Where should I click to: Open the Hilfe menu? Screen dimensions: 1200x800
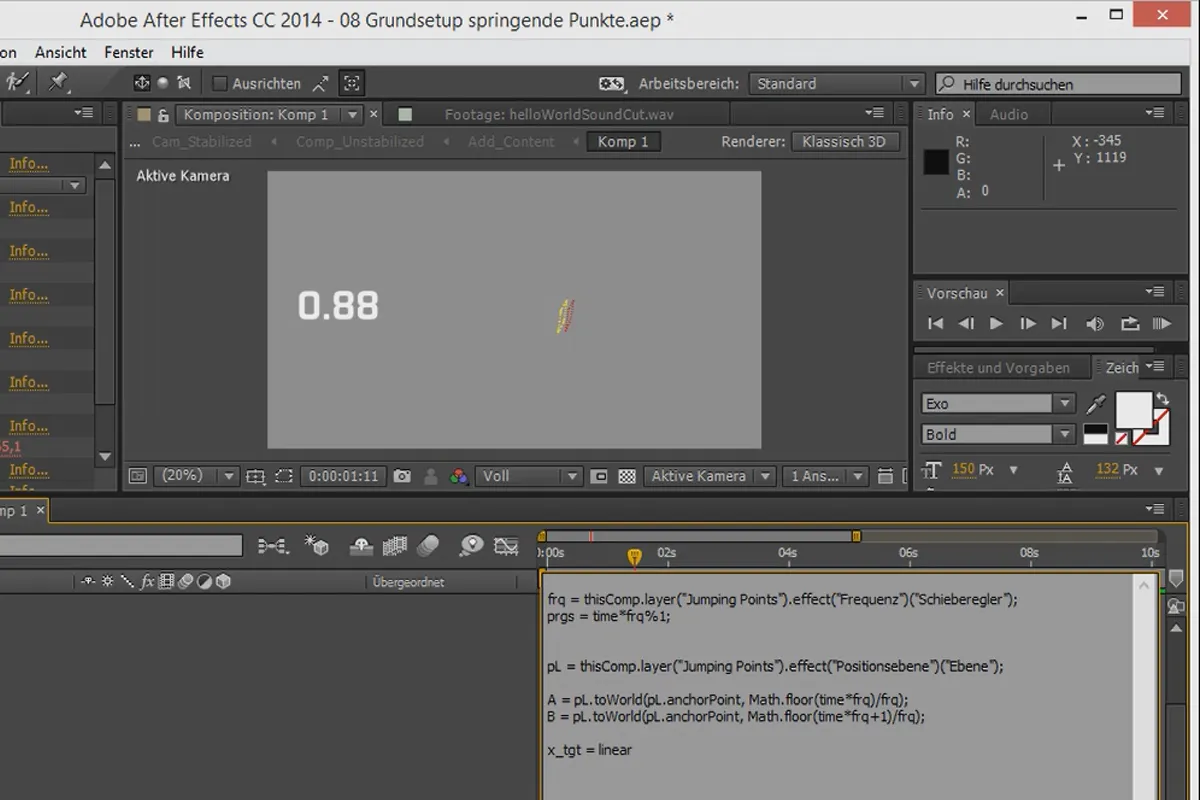187,52
